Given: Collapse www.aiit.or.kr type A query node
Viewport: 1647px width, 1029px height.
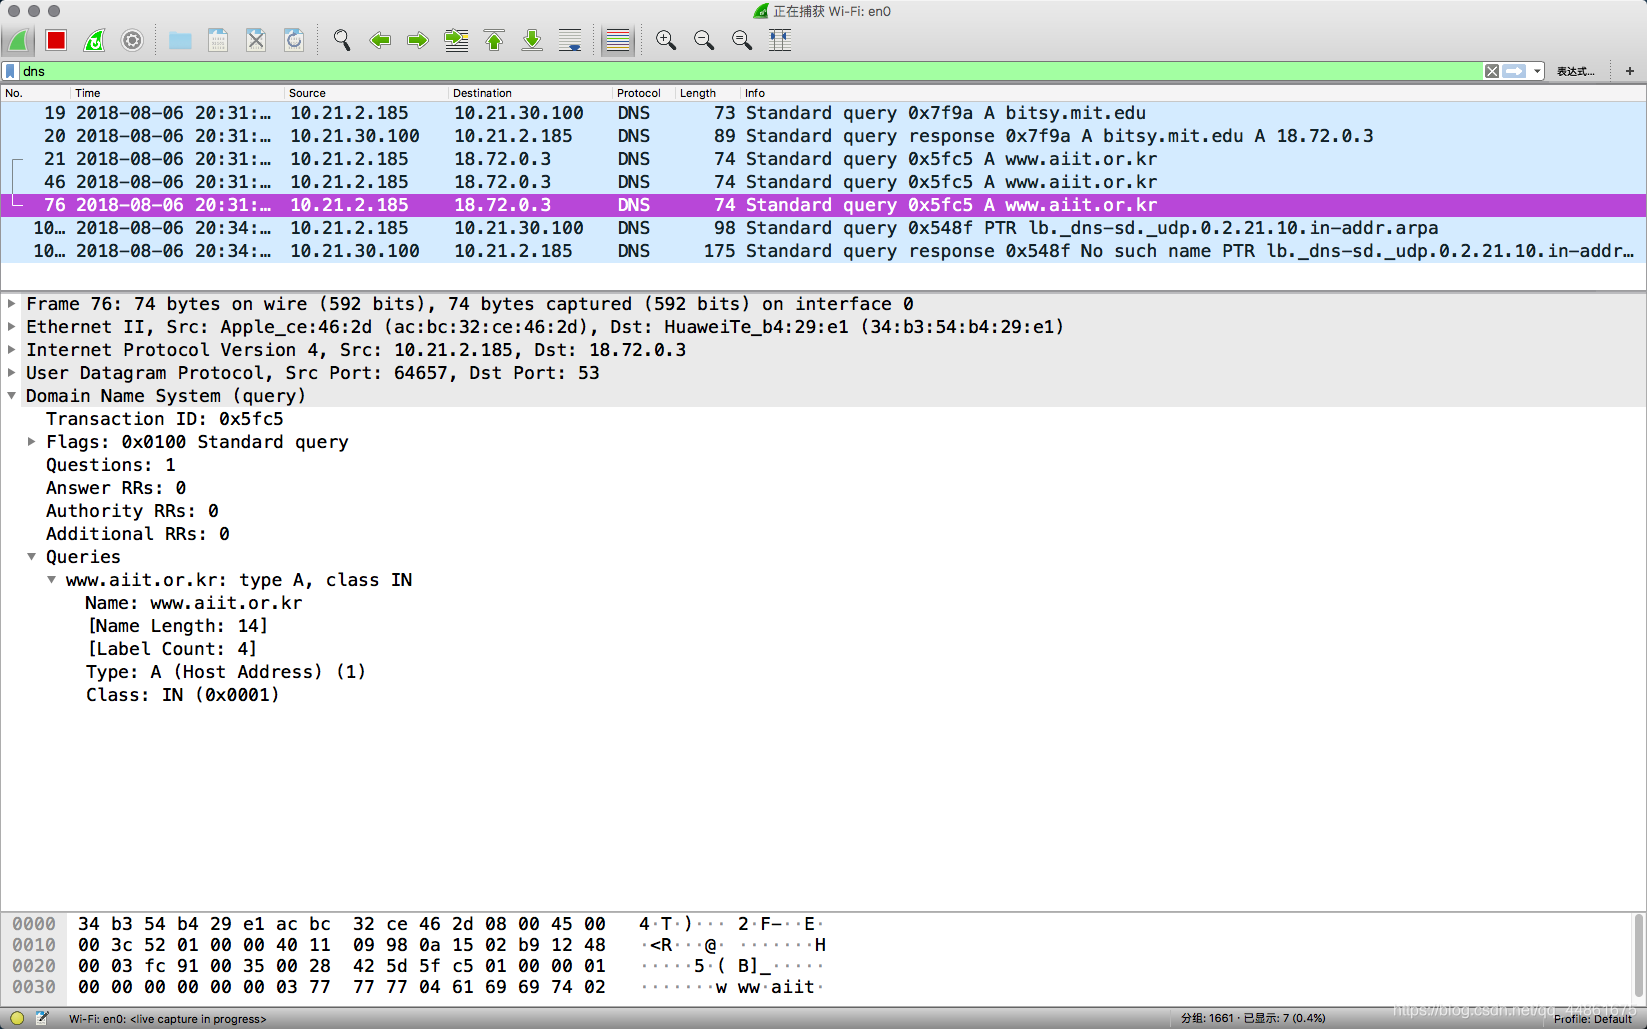Looking at the screenshot, I should tap(52, 579).
